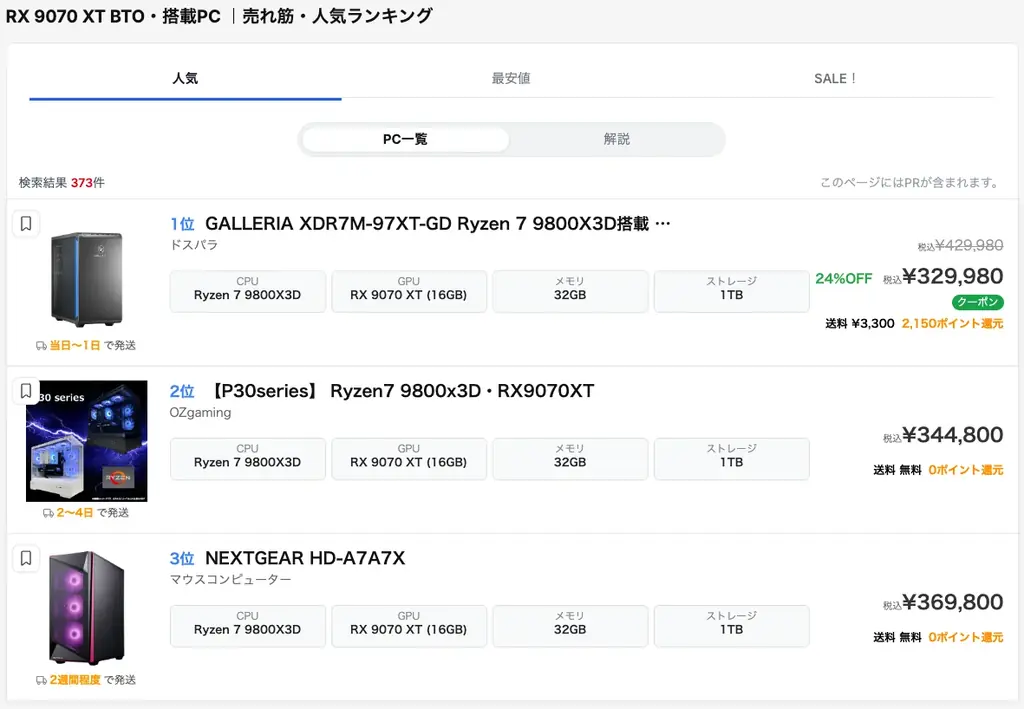Select the 解説 toggle option
Viewport: 1024px width, 709px height.
point(616,140)
